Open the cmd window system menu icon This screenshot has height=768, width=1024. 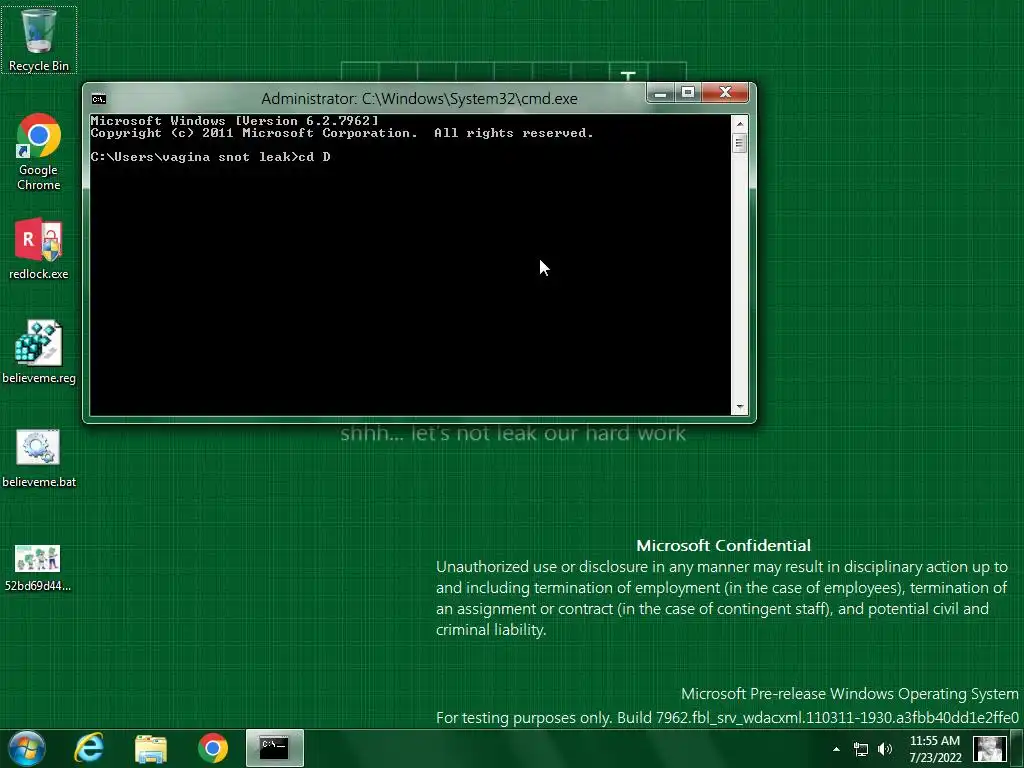[99, 99]
